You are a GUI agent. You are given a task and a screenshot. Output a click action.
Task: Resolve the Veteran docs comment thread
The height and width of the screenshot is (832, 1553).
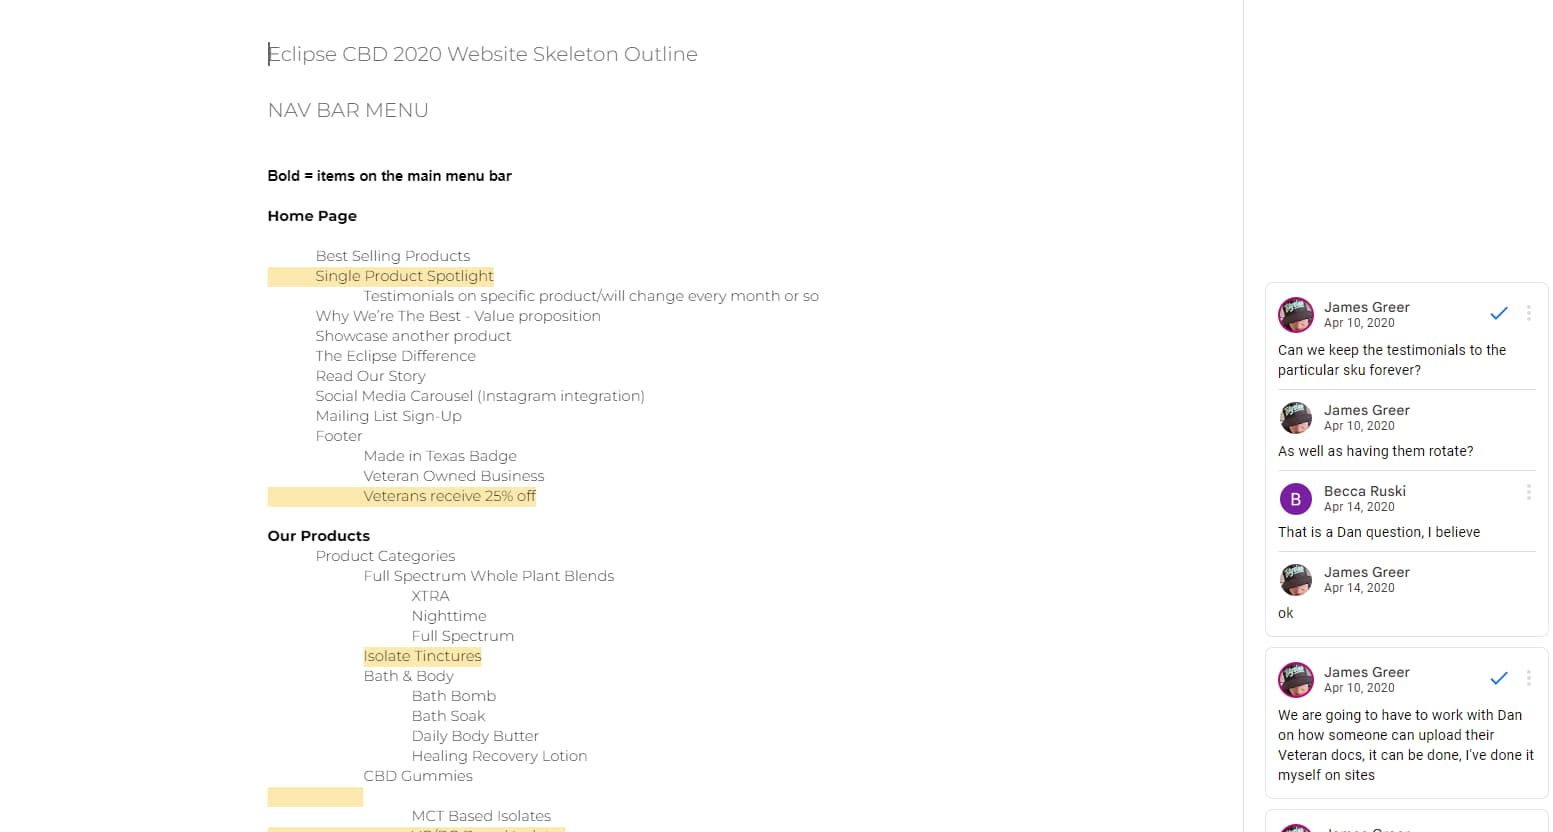click(x=1498, y=679)
